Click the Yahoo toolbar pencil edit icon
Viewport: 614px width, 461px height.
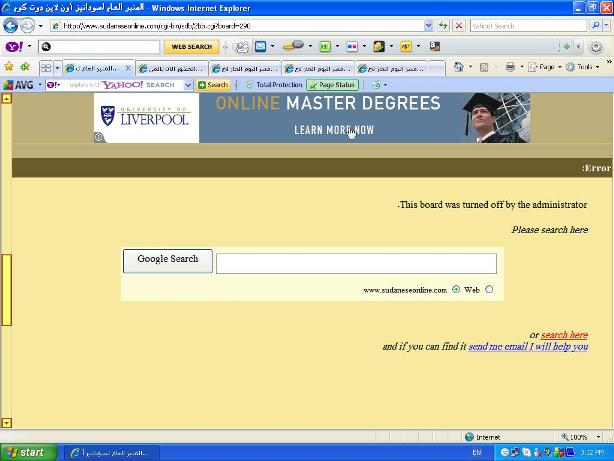tap(242, 47)
